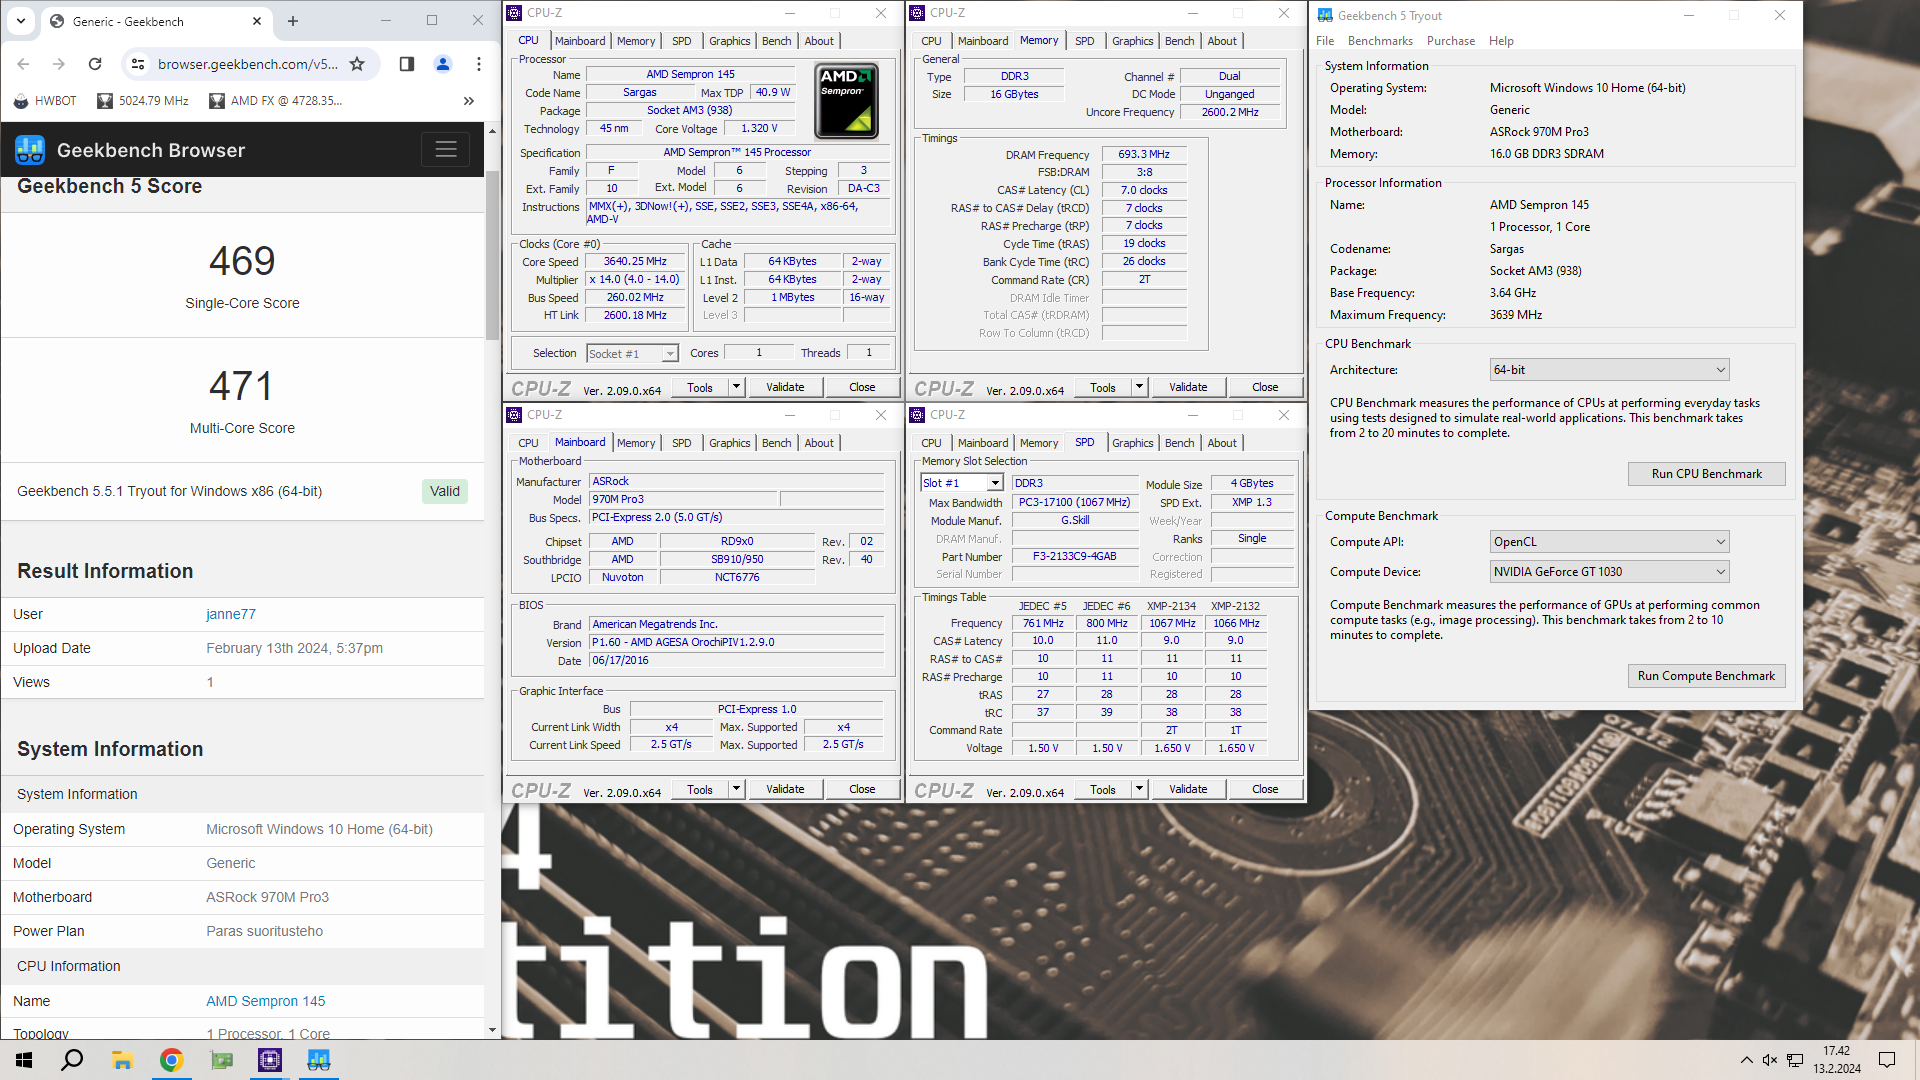Open Tools dropdown arrow in bottom-right CPU-Z

pos(1139,789)
